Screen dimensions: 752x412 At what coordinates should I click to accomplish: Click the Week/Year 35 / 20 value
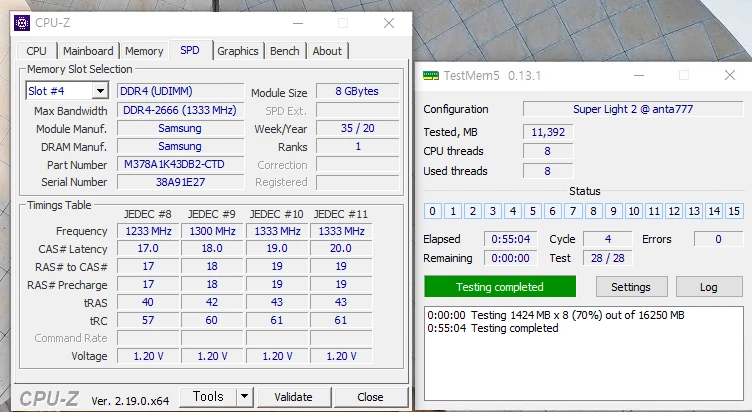(x=357, y=128)
